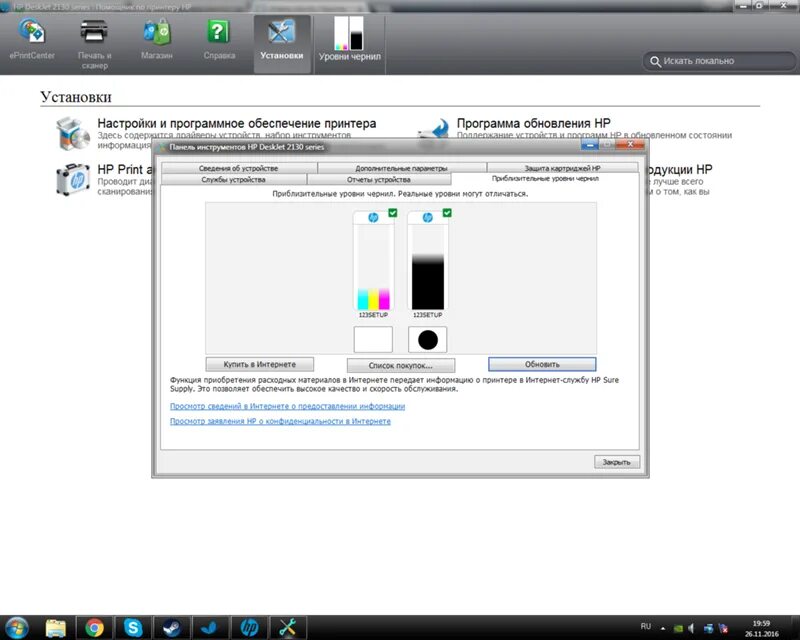Open Просмотр сведений о предоставлении информации link
Image resolution: width=800 pixels, height=640 pixels.
coord(287,406)
